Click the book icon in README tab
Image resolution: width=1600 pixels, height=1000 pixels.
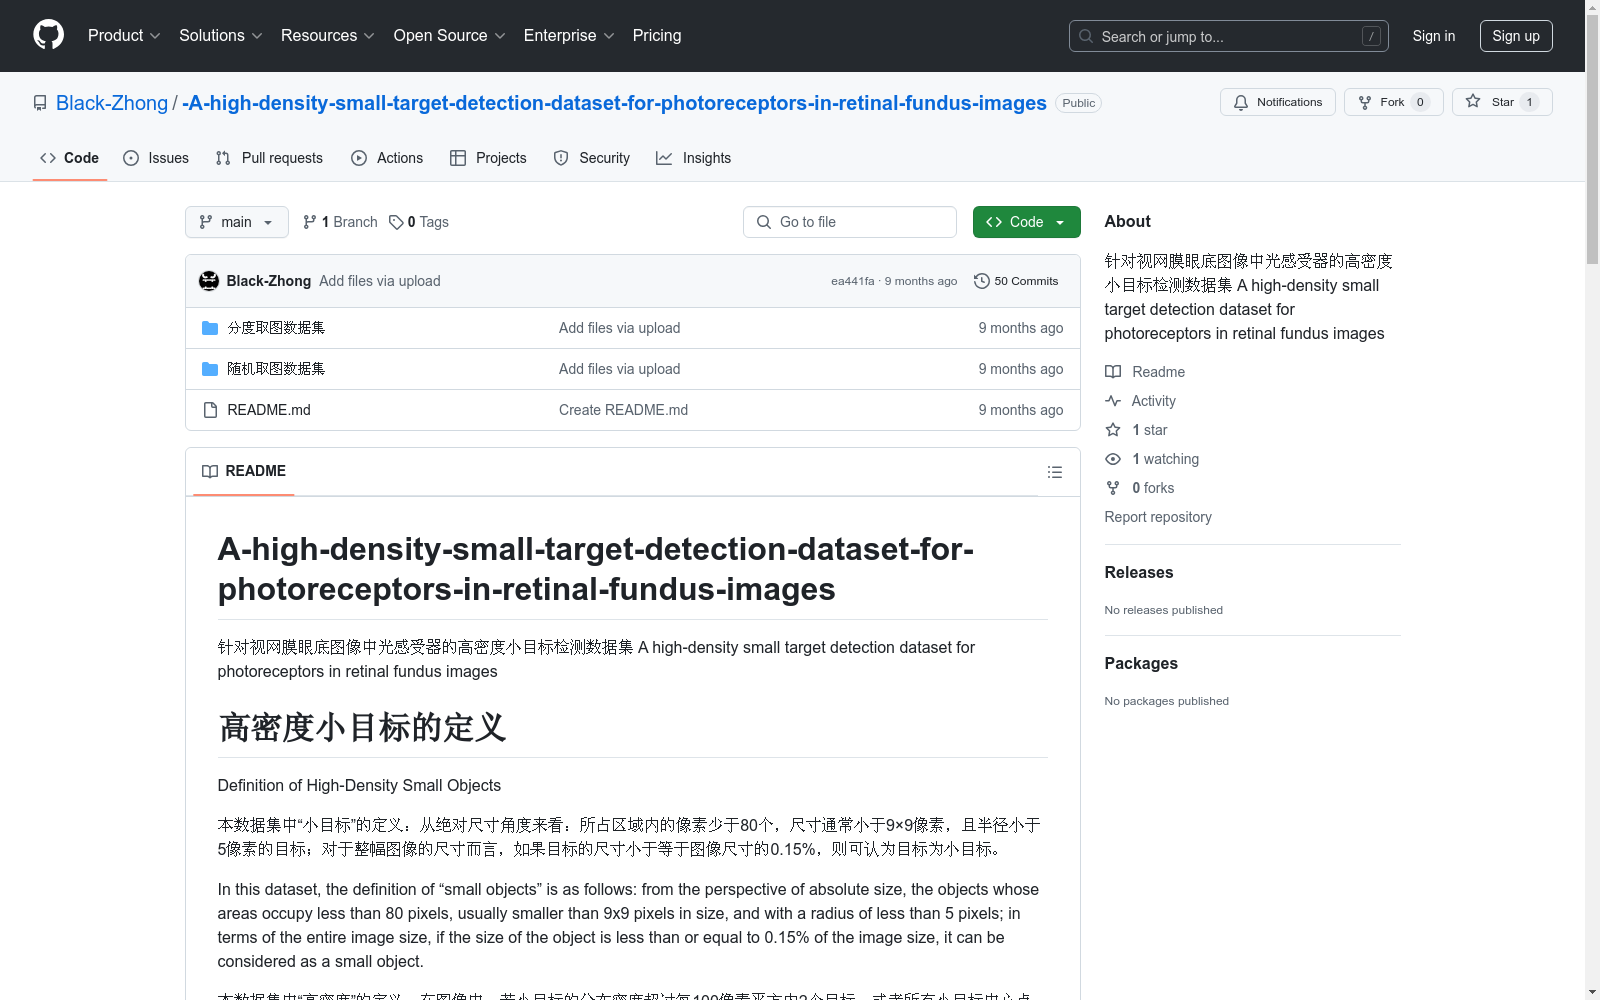pyautogui.click(x=210, y=471)
